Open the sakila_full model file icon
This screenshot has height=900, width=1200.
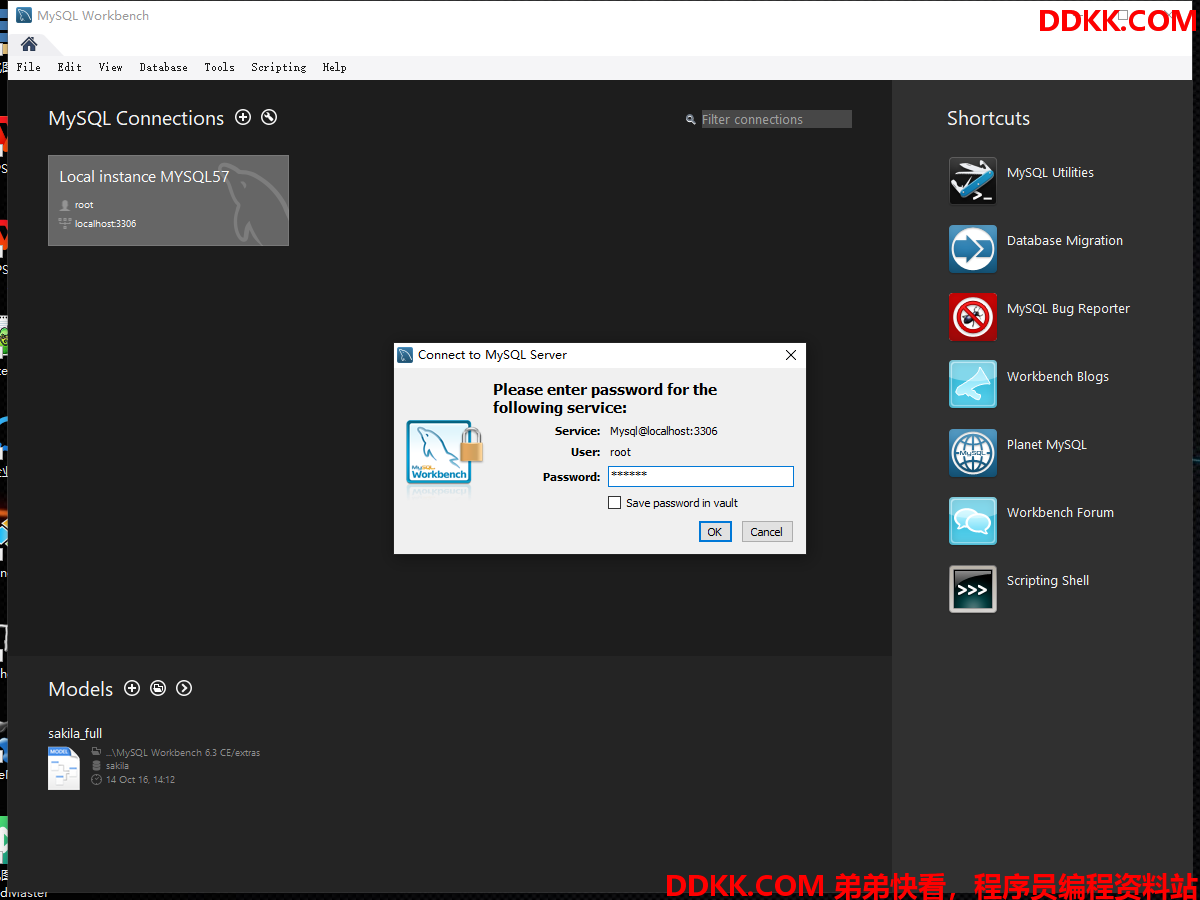(x=64, y=768)
